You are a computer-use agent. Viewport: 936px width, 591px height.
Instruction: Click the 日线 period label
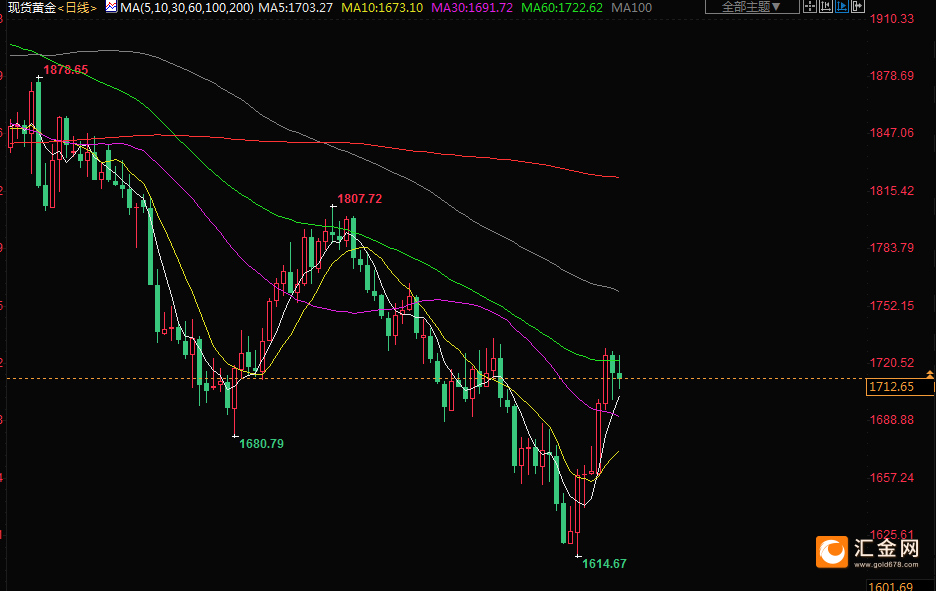[77, 8]
